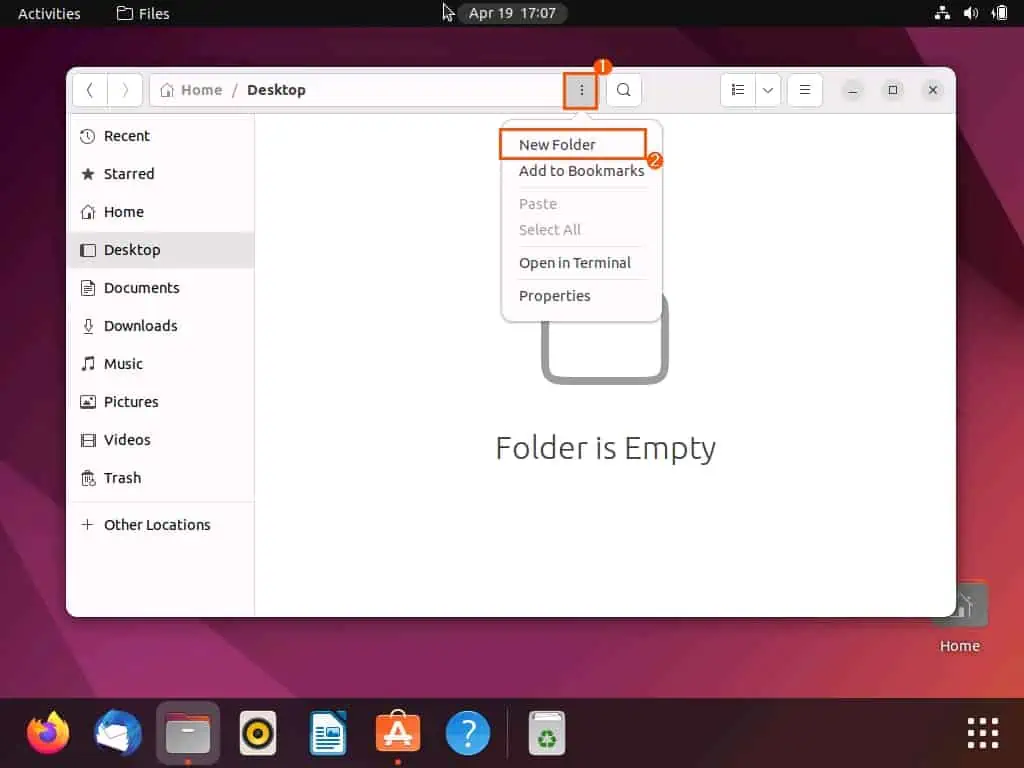
Task: Click the search magnifier icon in toolbar
Action: [623, 90]
